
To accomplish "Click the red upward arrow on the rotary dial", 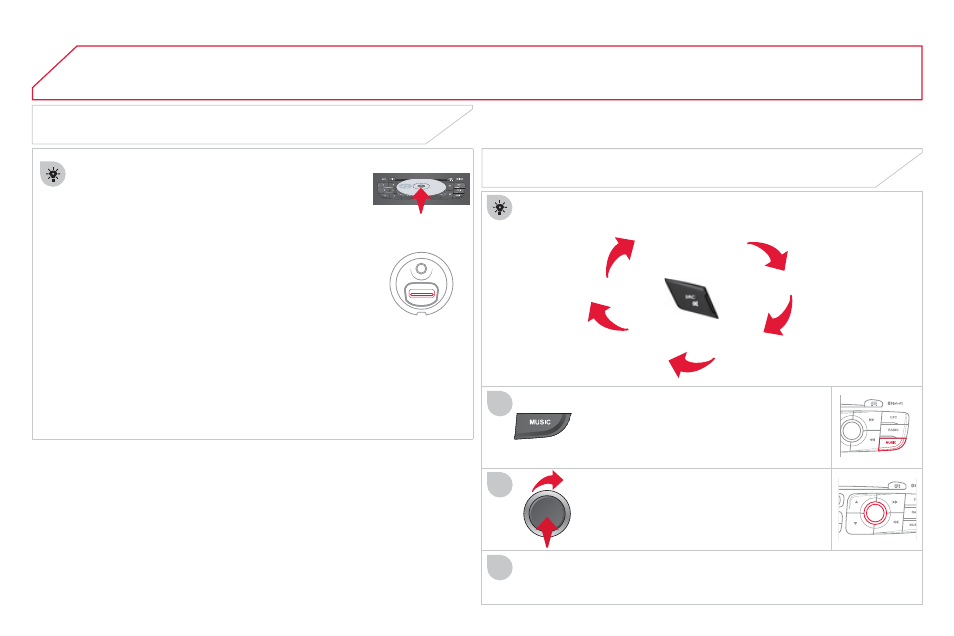I will pos(546,531).
